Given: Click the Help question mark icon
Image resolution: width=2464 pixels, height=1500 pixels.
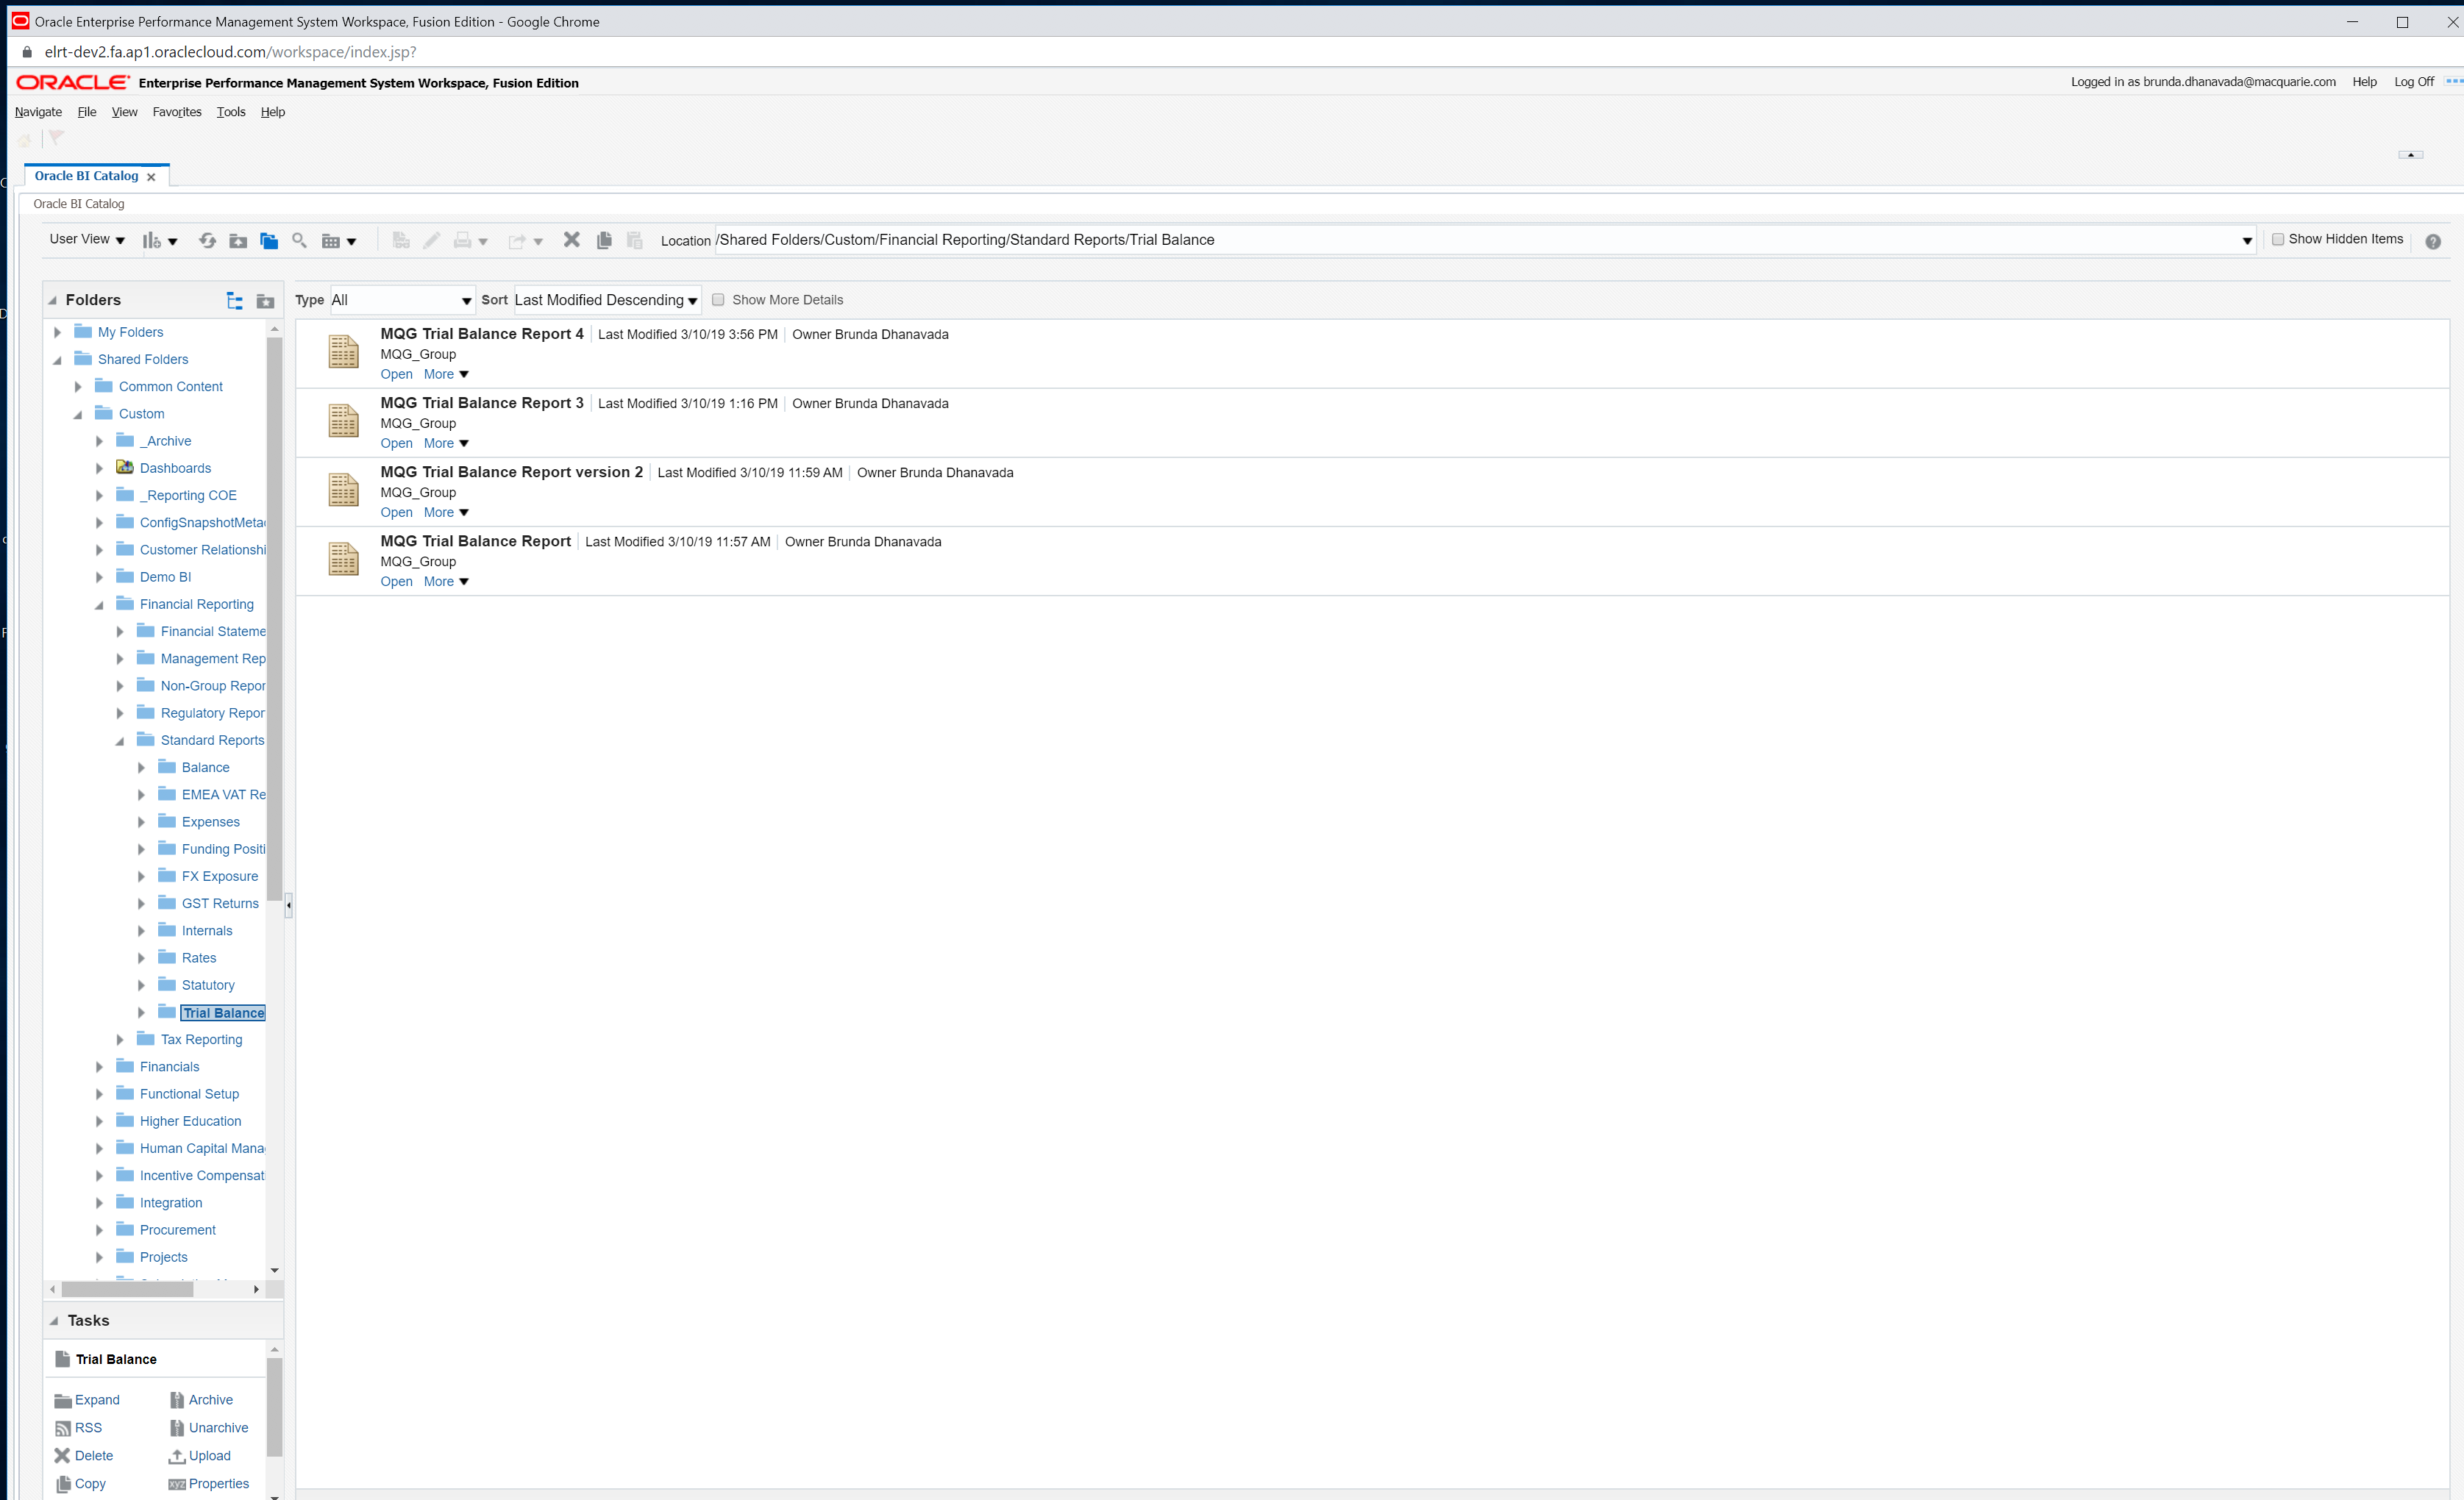Looking at the screenshot, I should [x=2433, y=241].
